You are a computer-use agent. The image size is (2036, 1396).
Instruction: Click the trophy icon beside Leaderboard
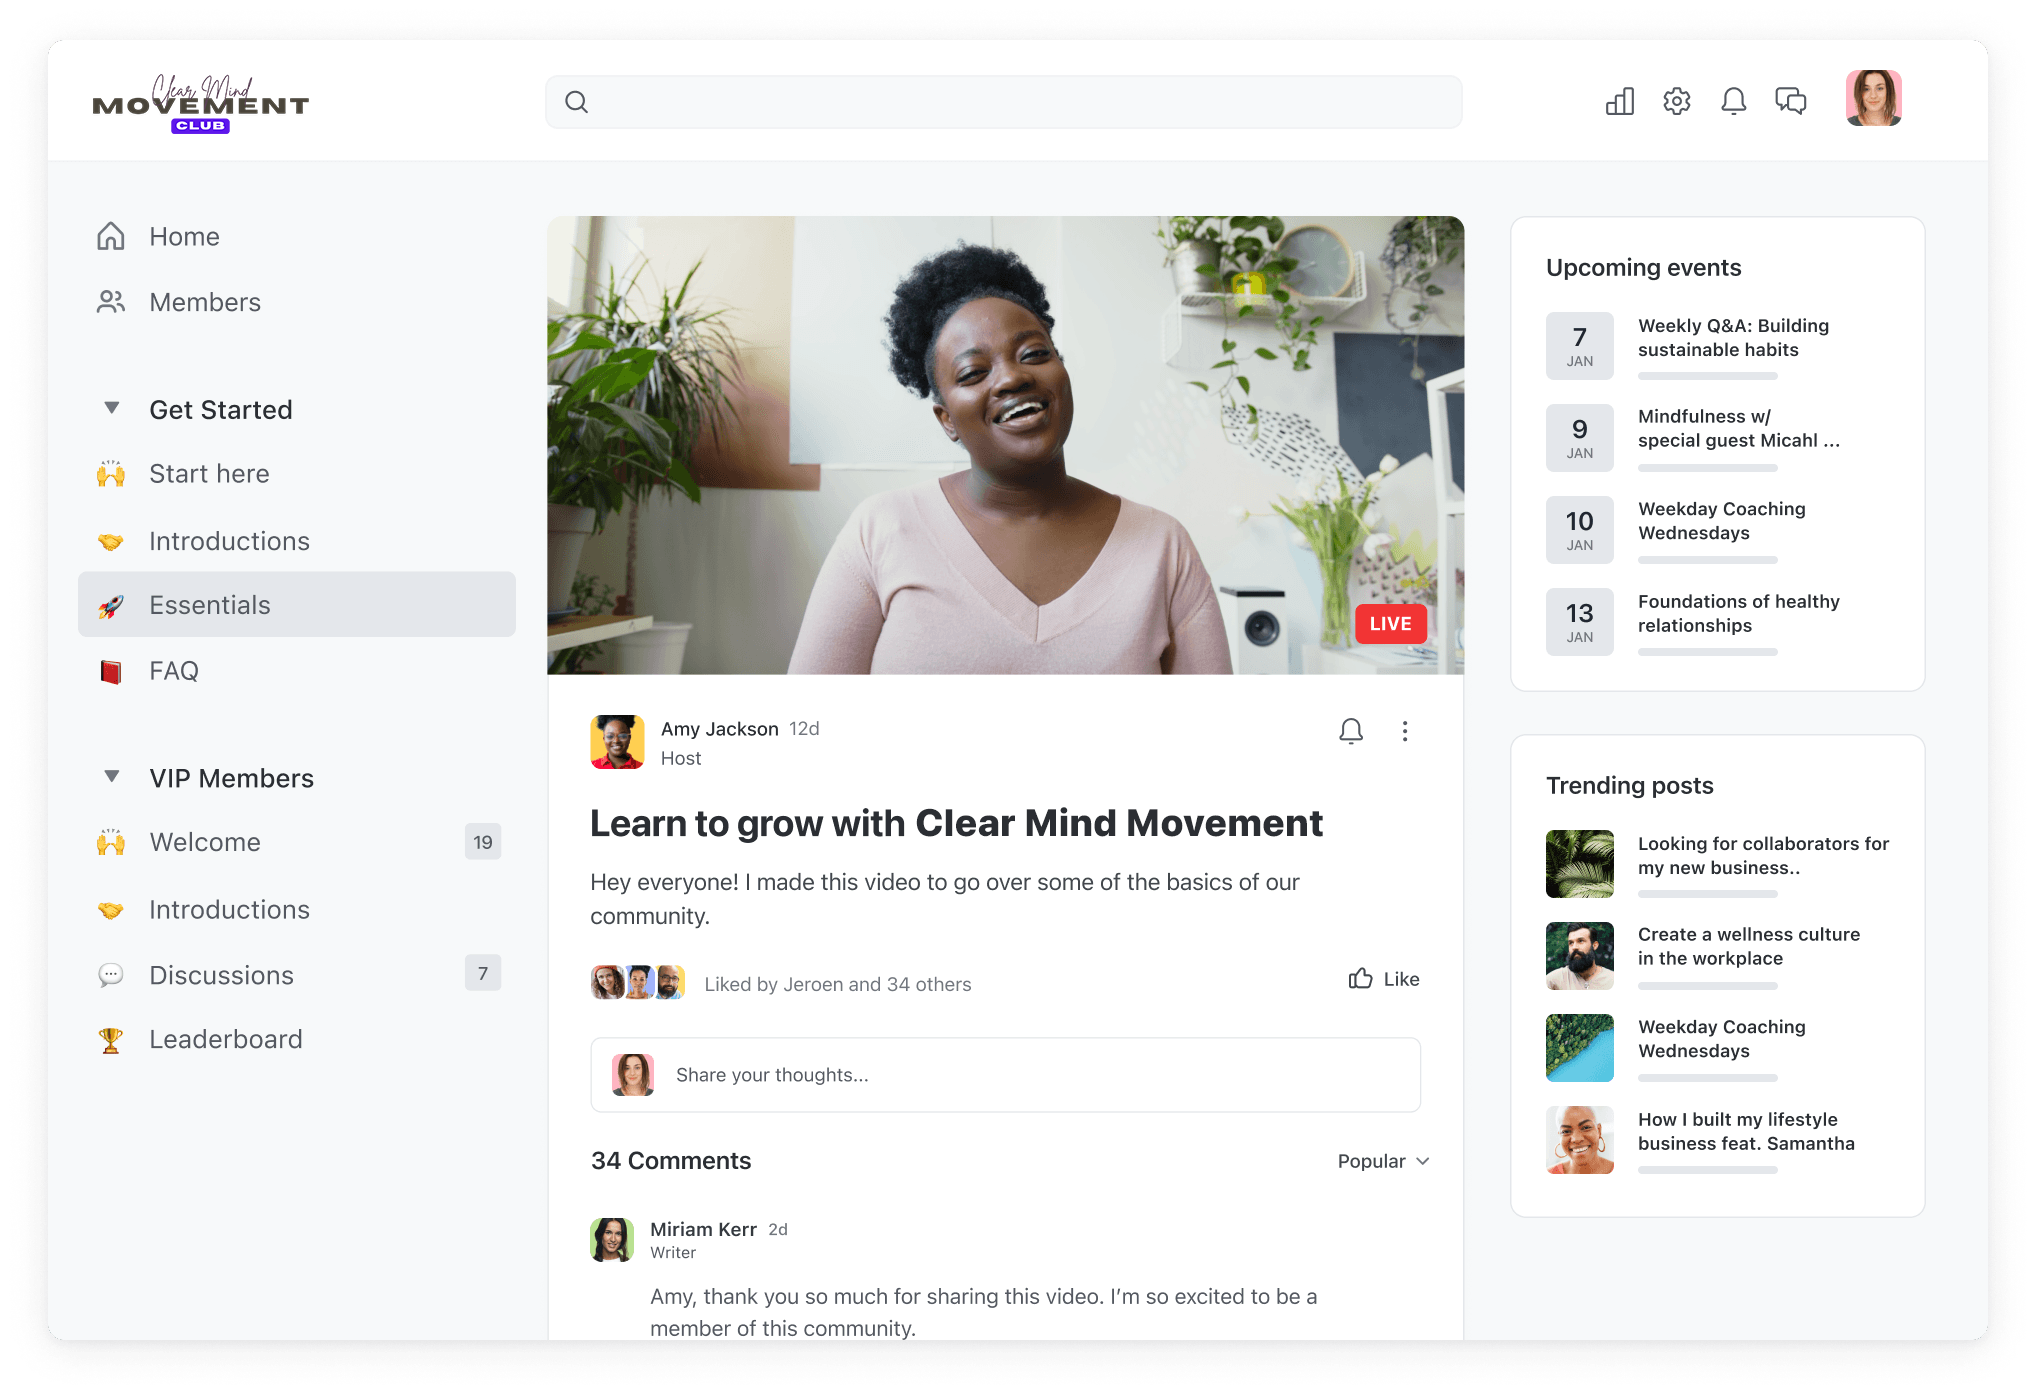click(x=111, y=1040)
